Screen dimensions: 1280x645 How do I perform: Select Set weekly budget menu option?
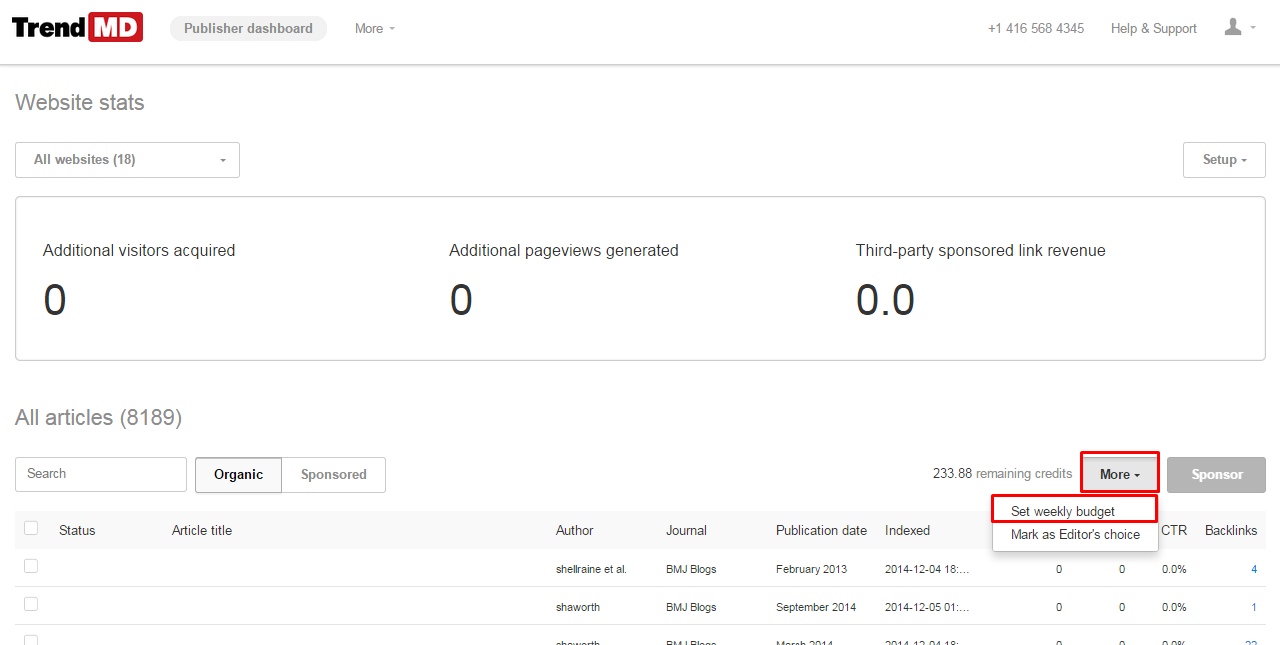pyautogui.click(x=1062, y=511)
